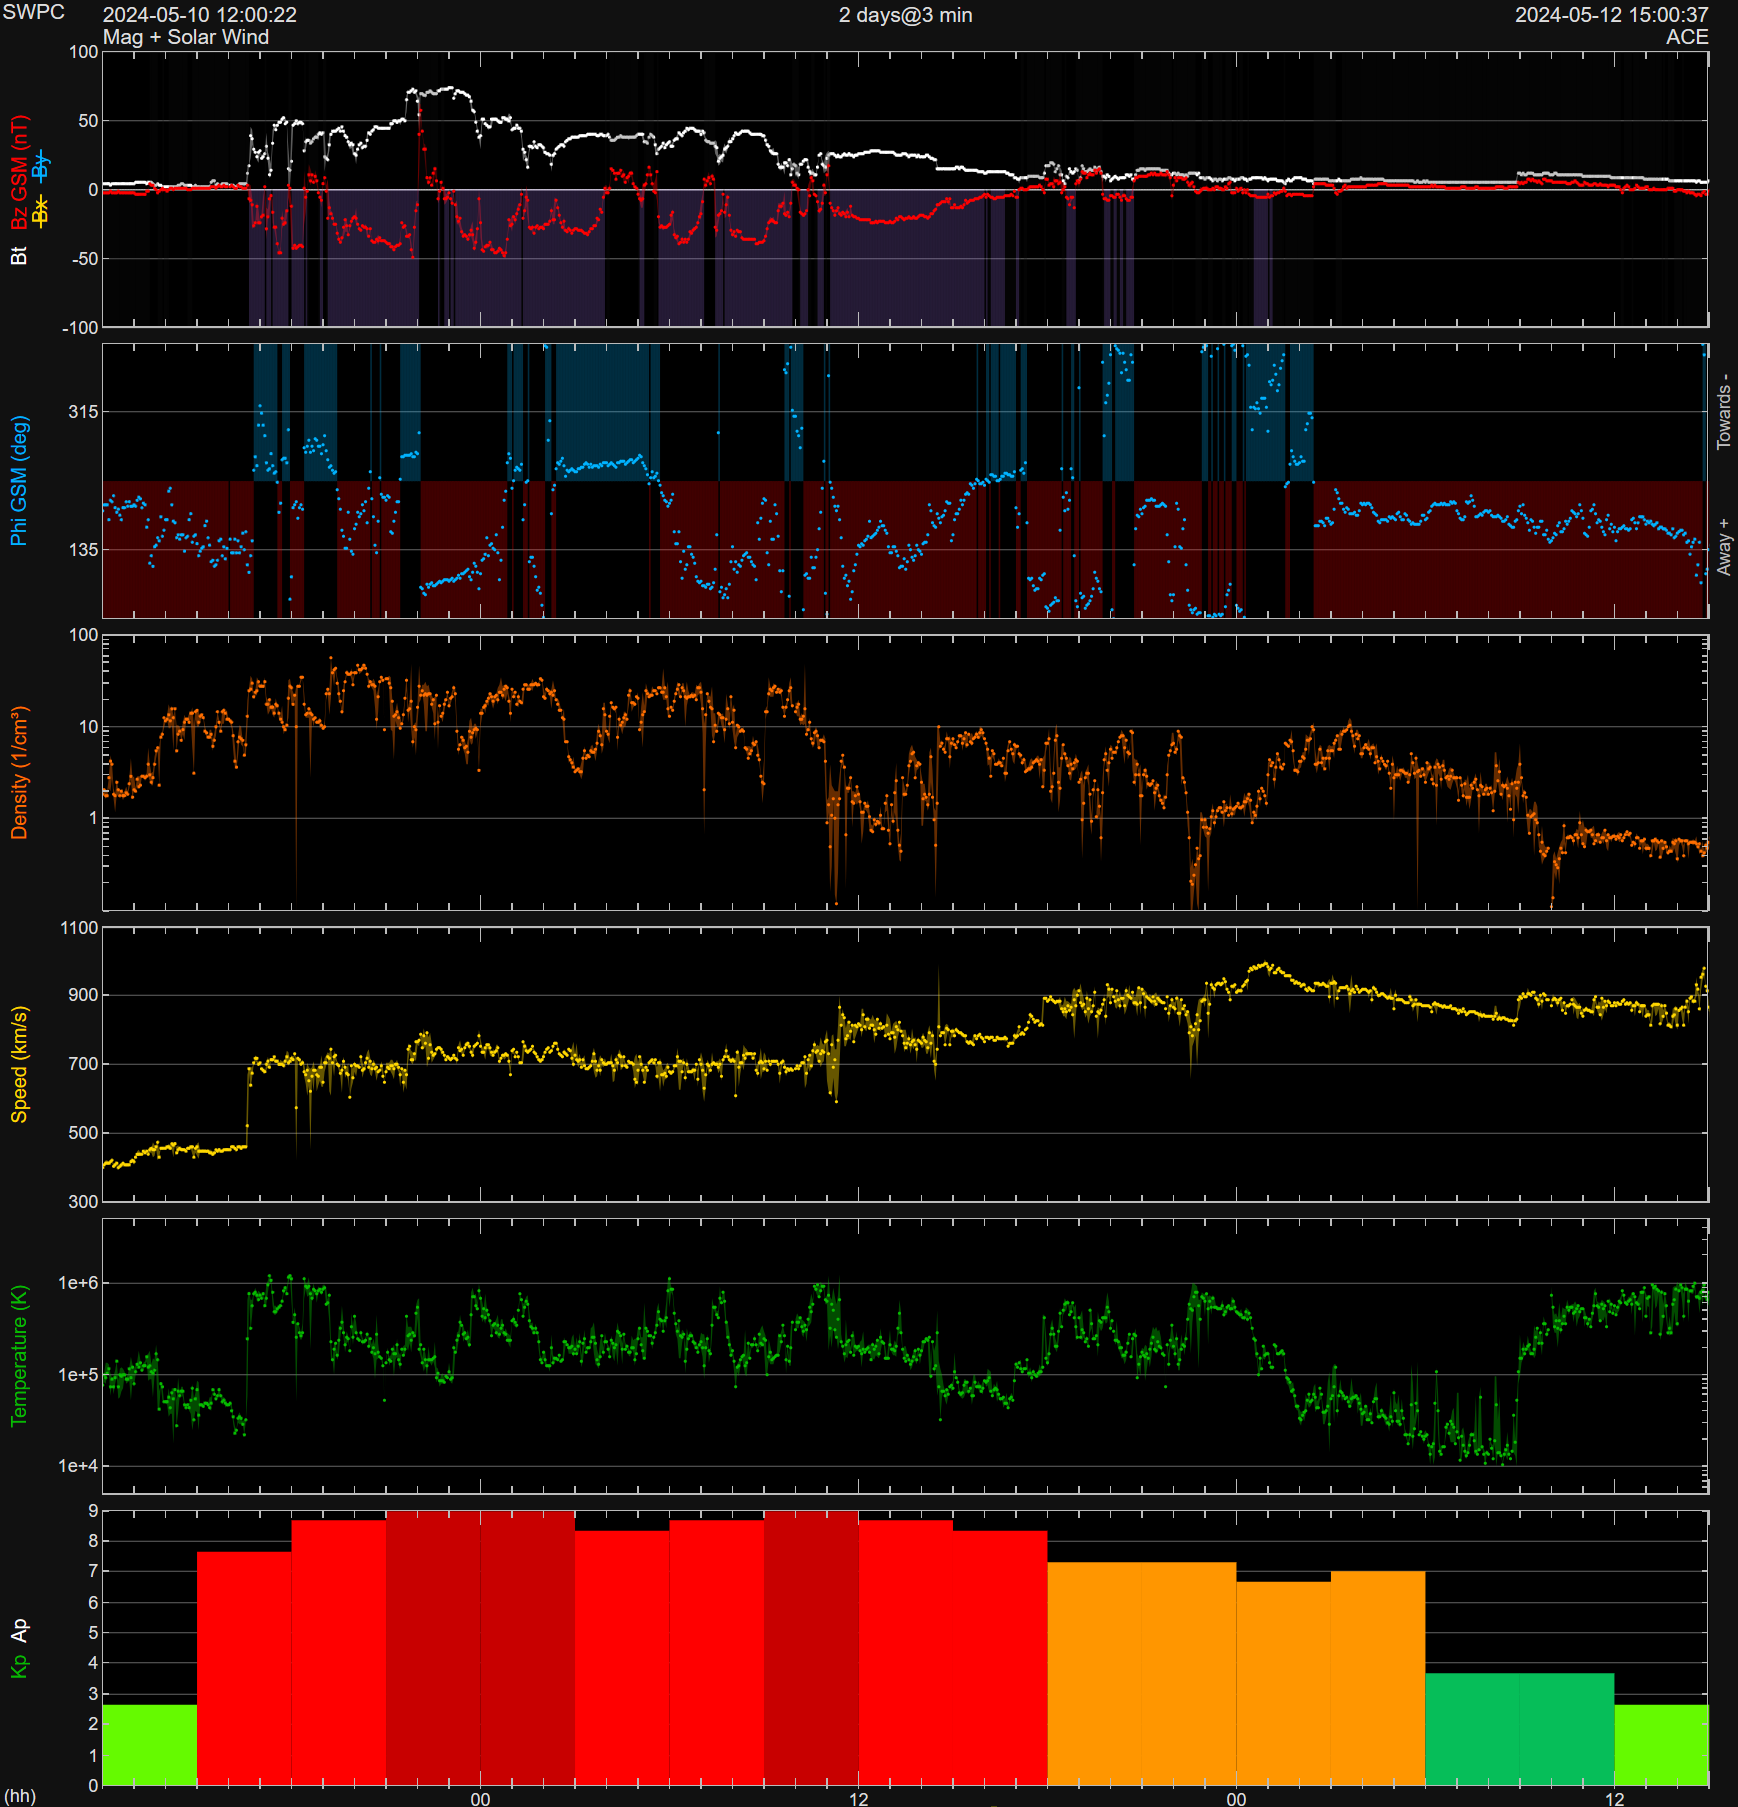Select the second '00' hour label on the time axis

(x=1237, y=1799)
